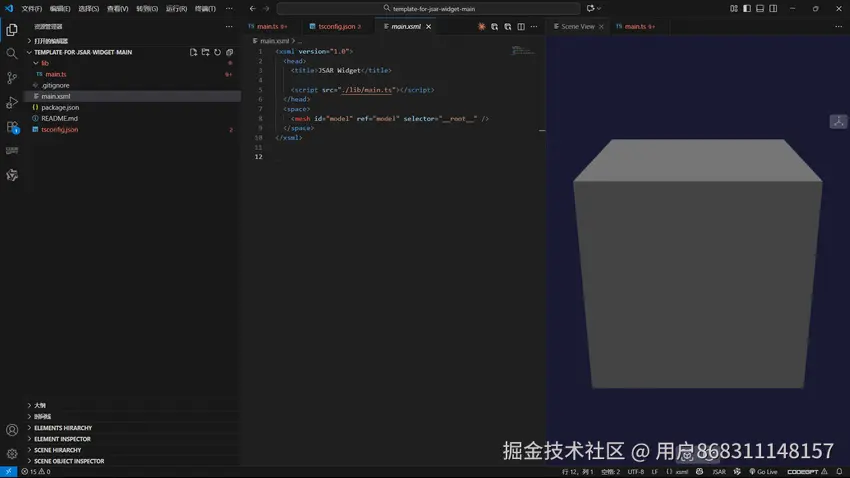Open the View (V) menu
This screenshot has width=850, height=478.
point(118,9)
